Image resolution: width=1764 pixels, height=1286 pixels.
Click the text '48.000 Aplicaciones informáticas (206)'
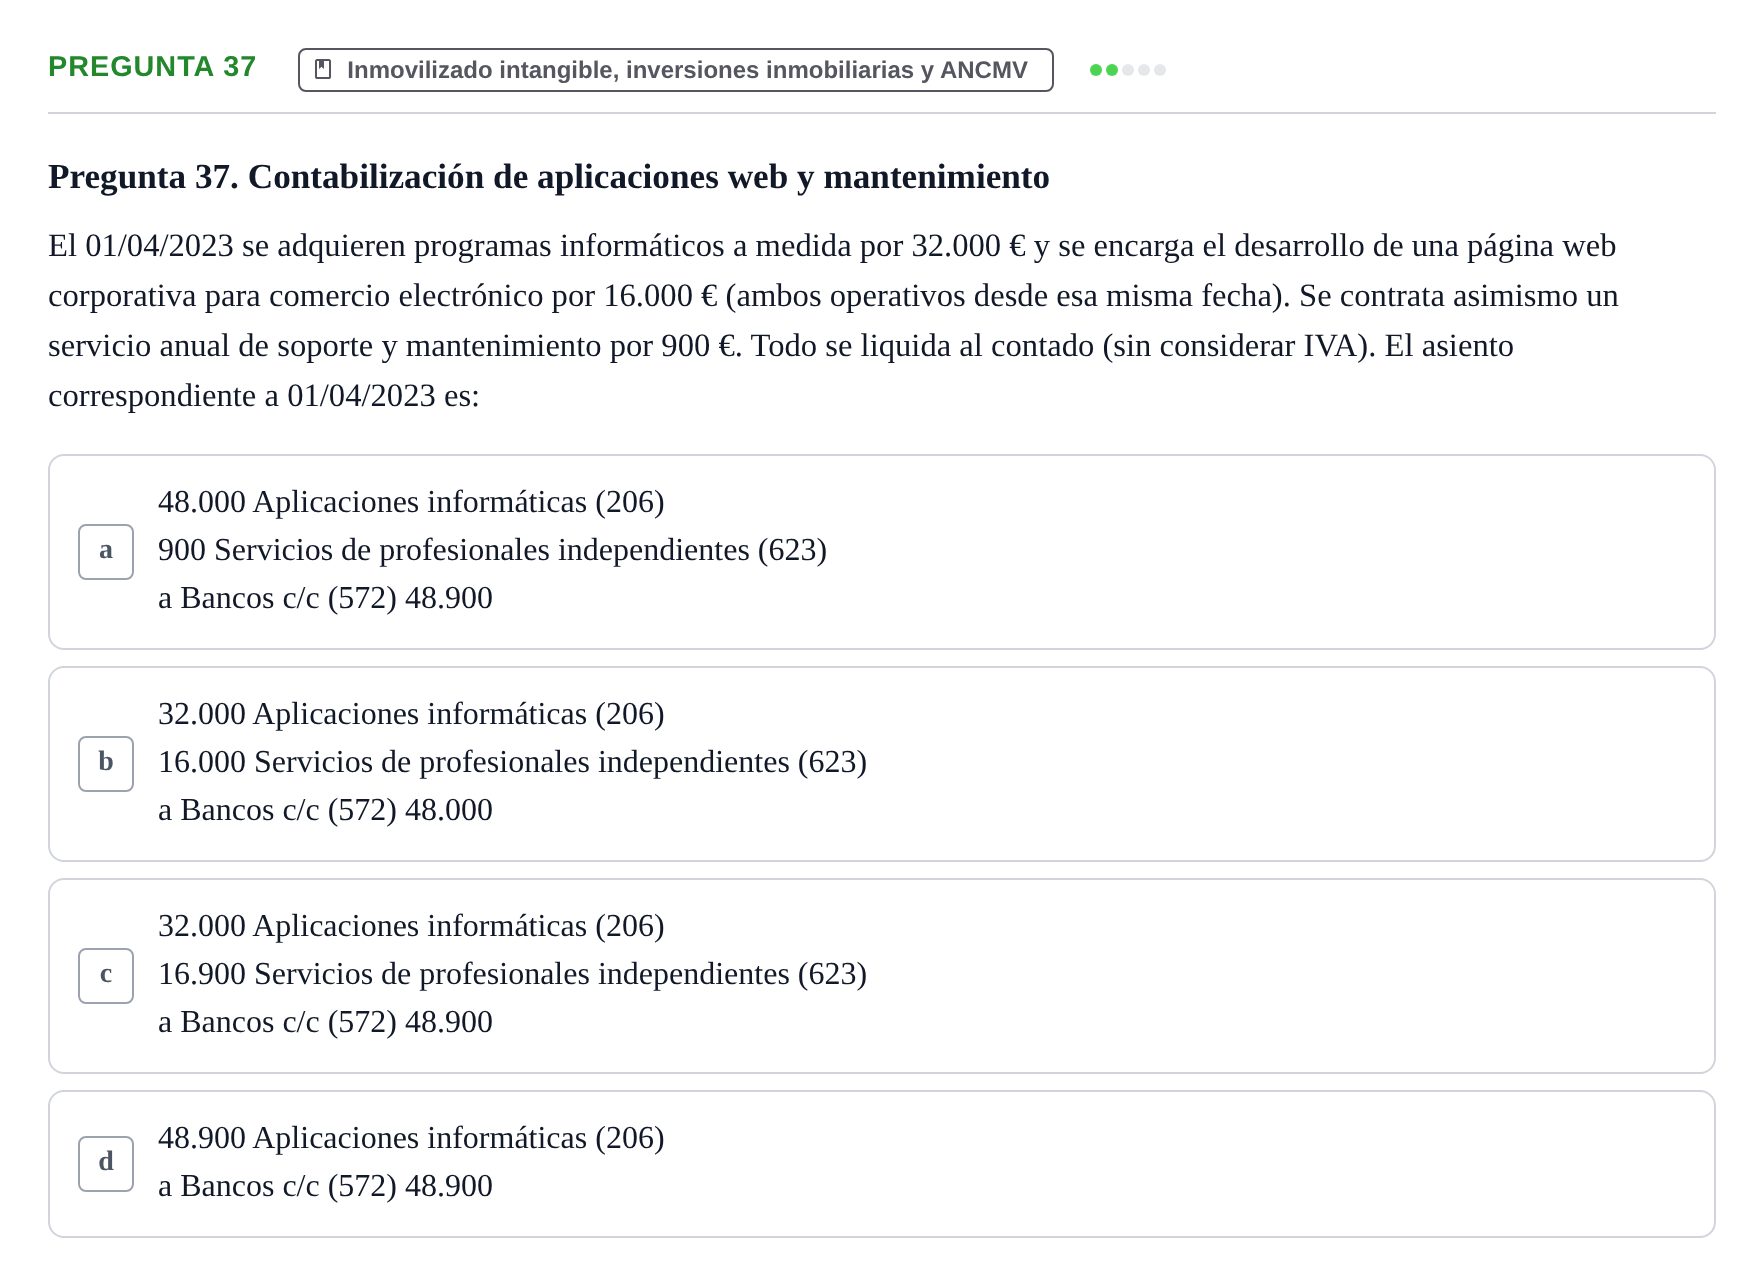pos(411,502)
